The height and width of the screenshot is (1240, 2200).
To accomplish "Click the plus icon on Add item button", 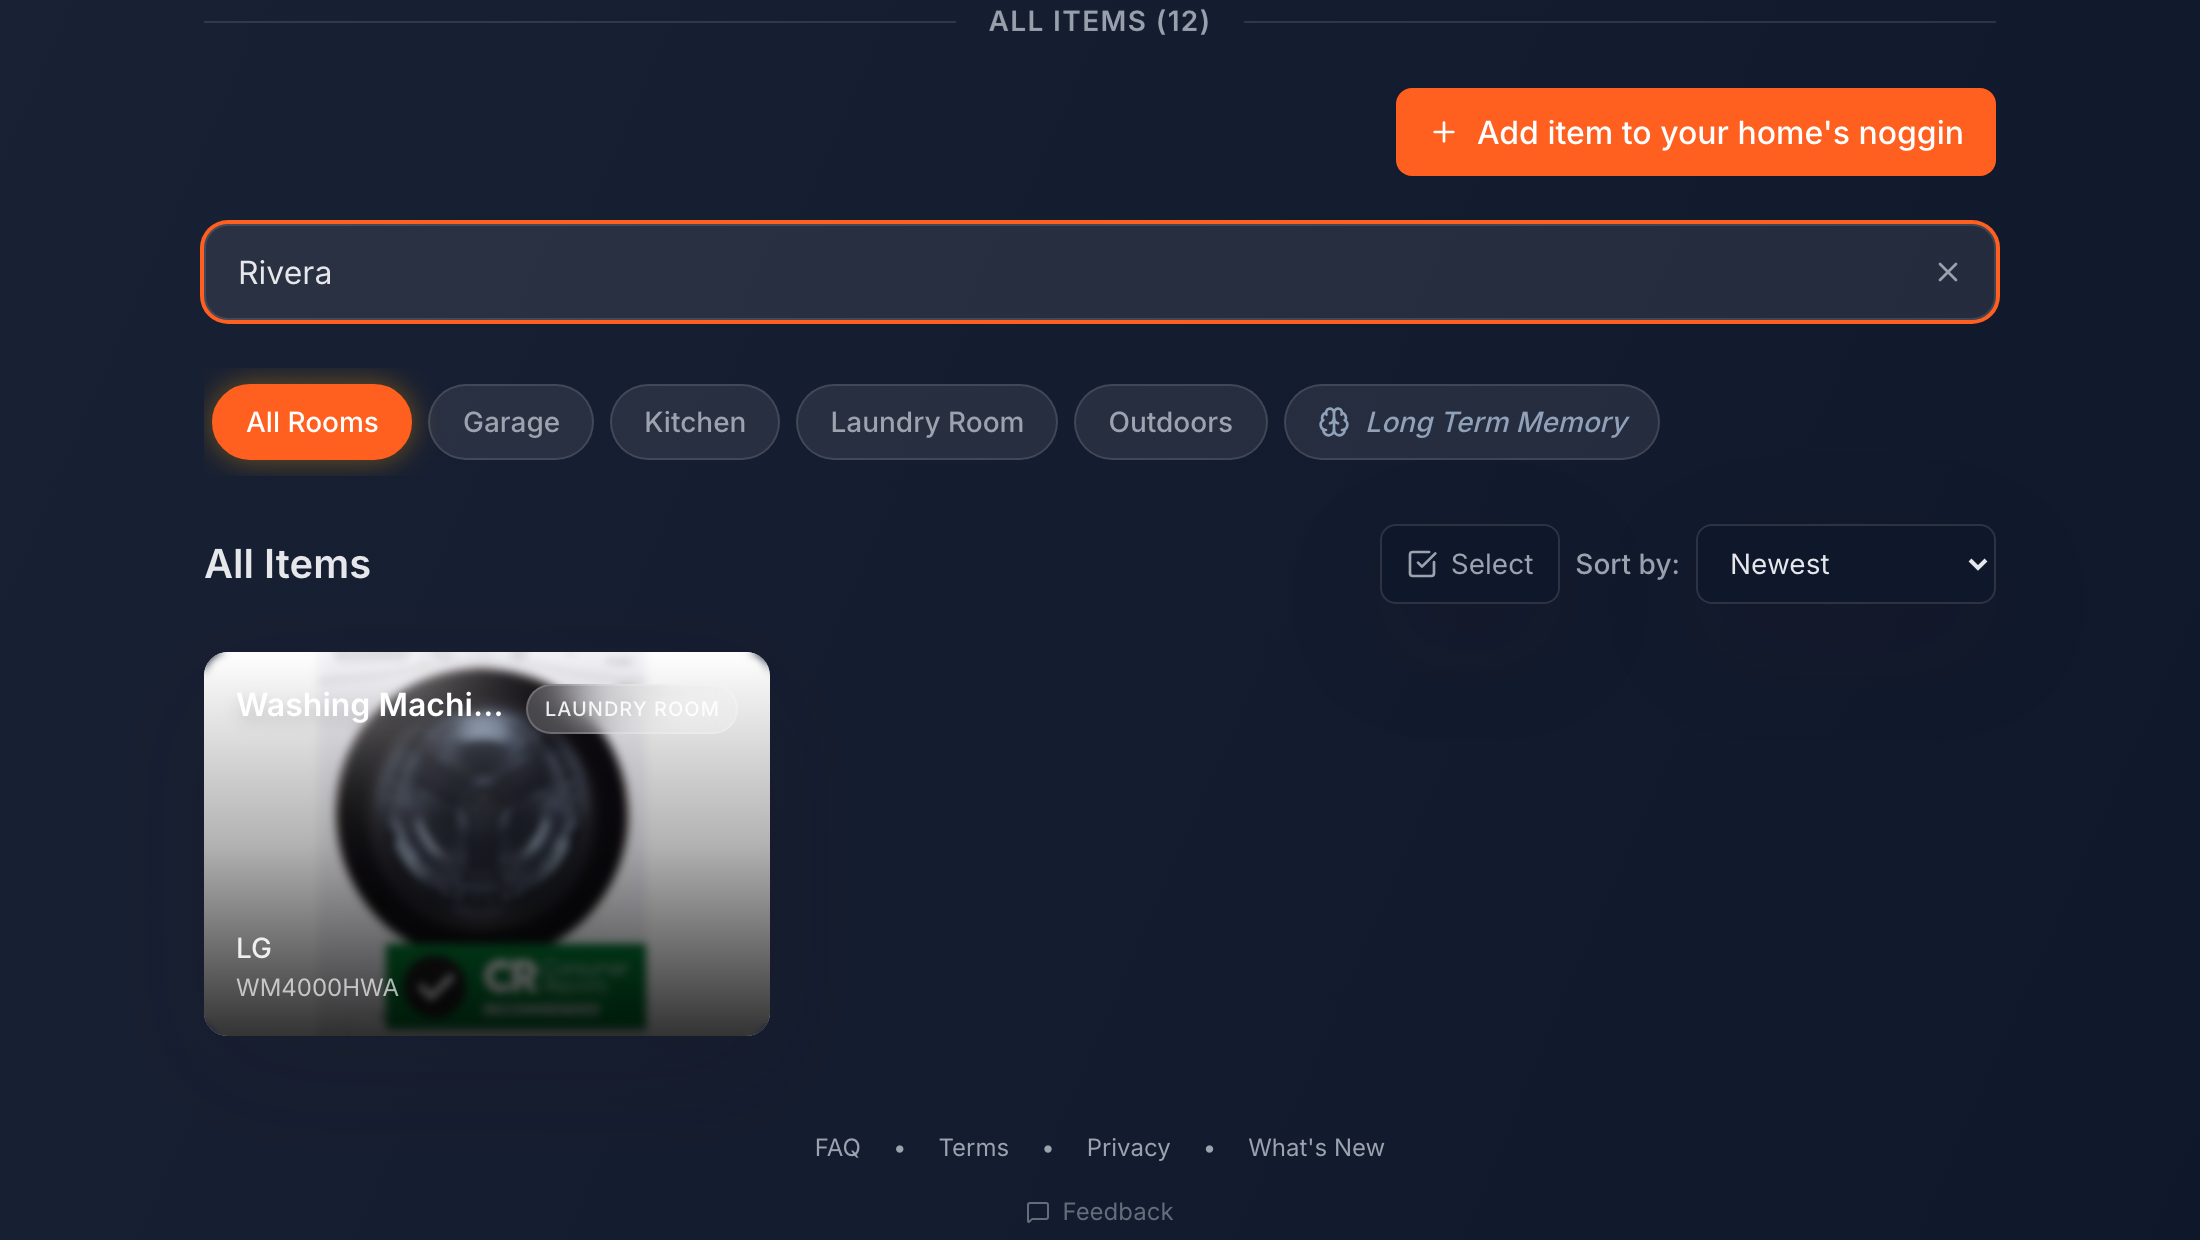I will (1443, 132).
